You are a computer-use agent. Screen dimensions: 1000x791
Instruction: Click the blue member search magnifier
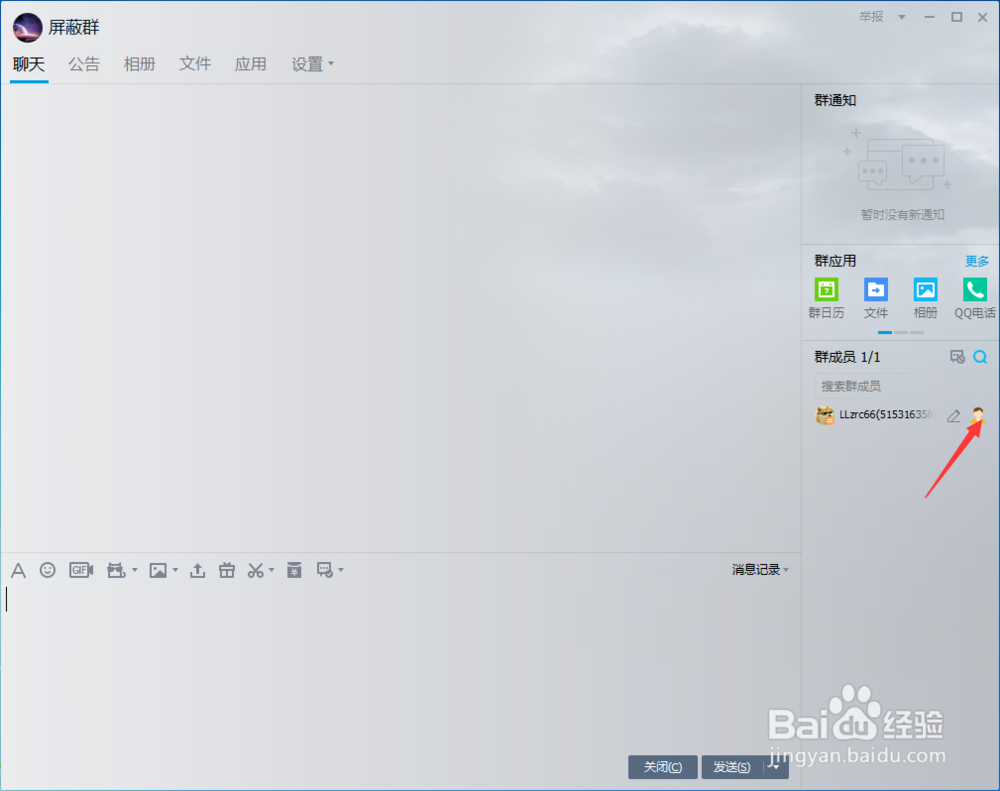pyautogui.click(x=980, y=357)
